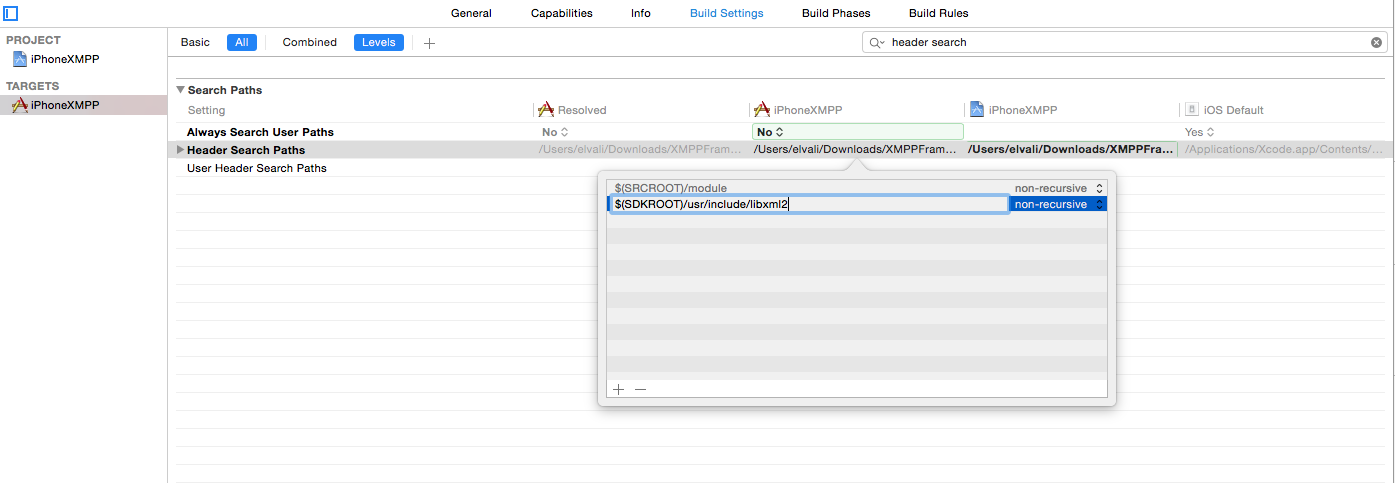
Task: Expand the Header Search Paths row
Action: (180, 150)
